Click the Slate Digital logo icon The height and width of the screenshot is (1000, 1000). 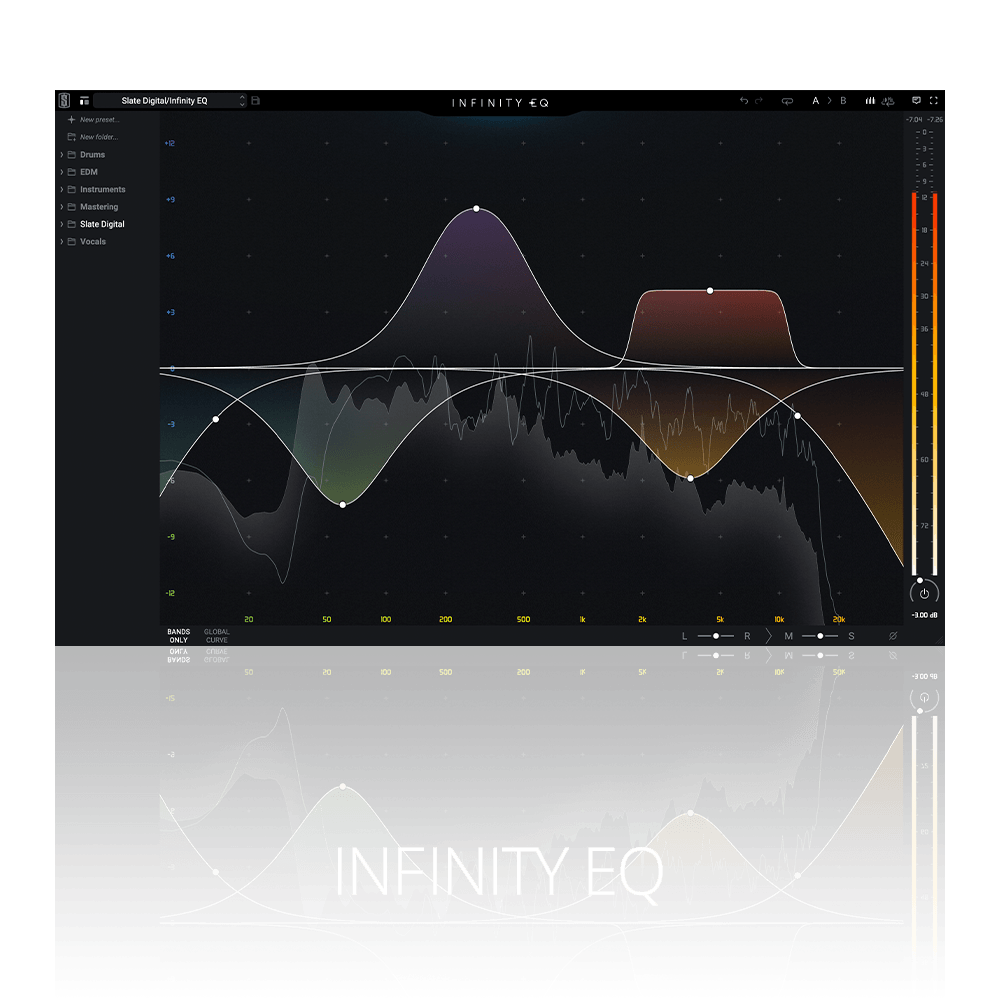coord(64,101)
